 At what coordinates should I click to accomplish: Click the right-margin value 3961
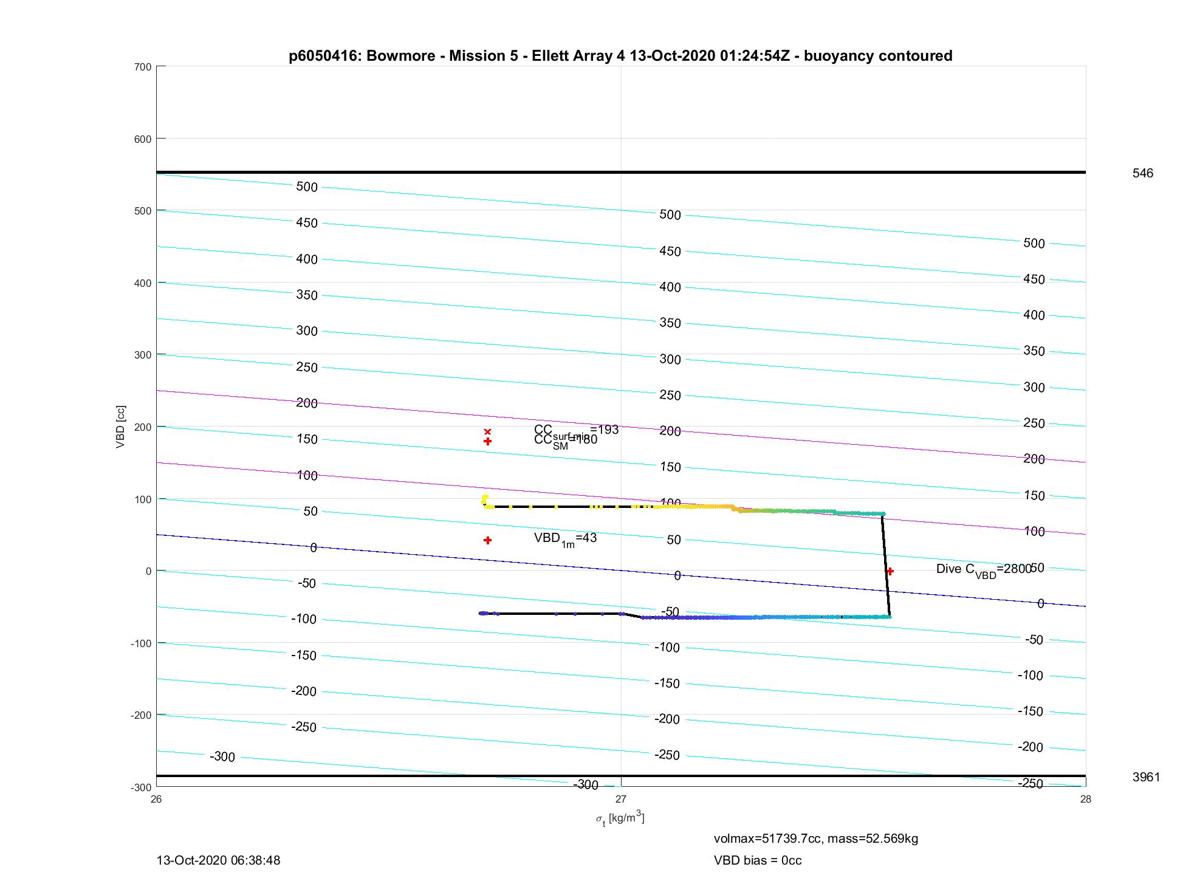click(1146, 777)
